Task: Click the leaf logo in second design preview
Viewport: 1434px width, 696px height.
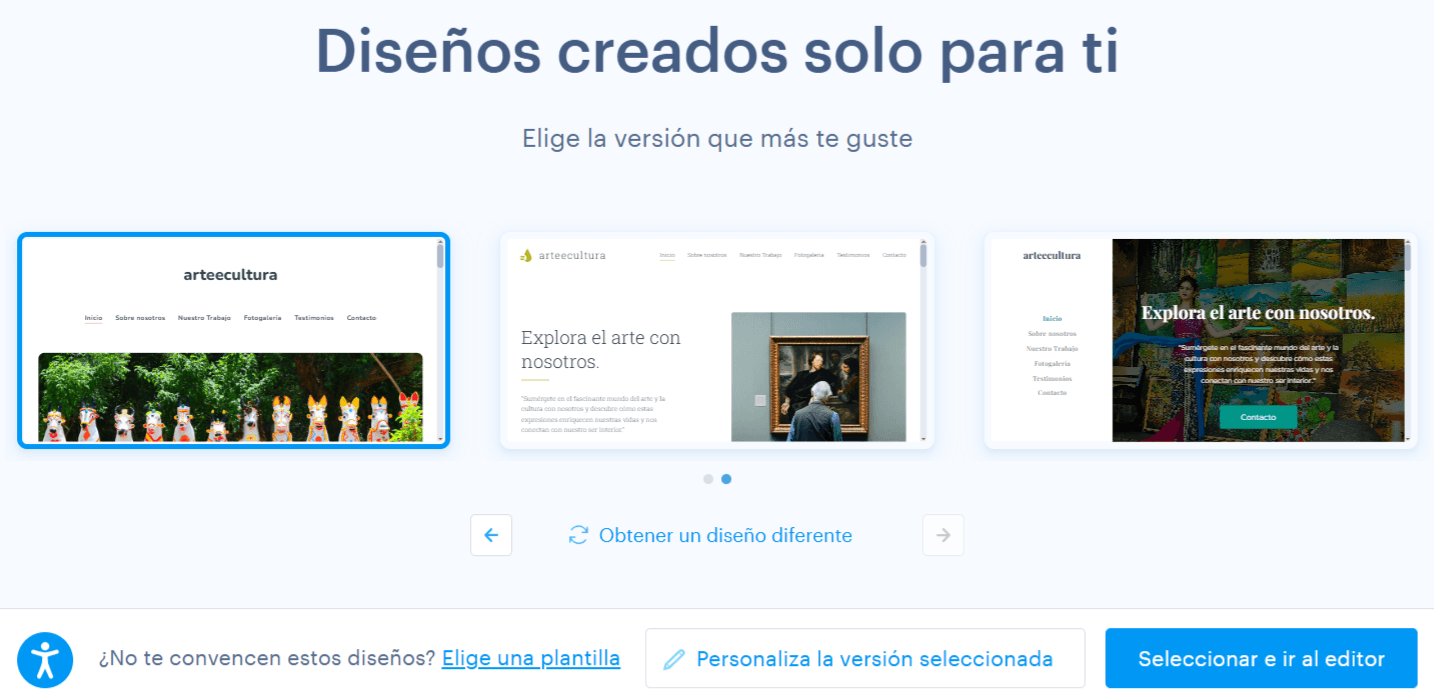Action: coord(526,256)
